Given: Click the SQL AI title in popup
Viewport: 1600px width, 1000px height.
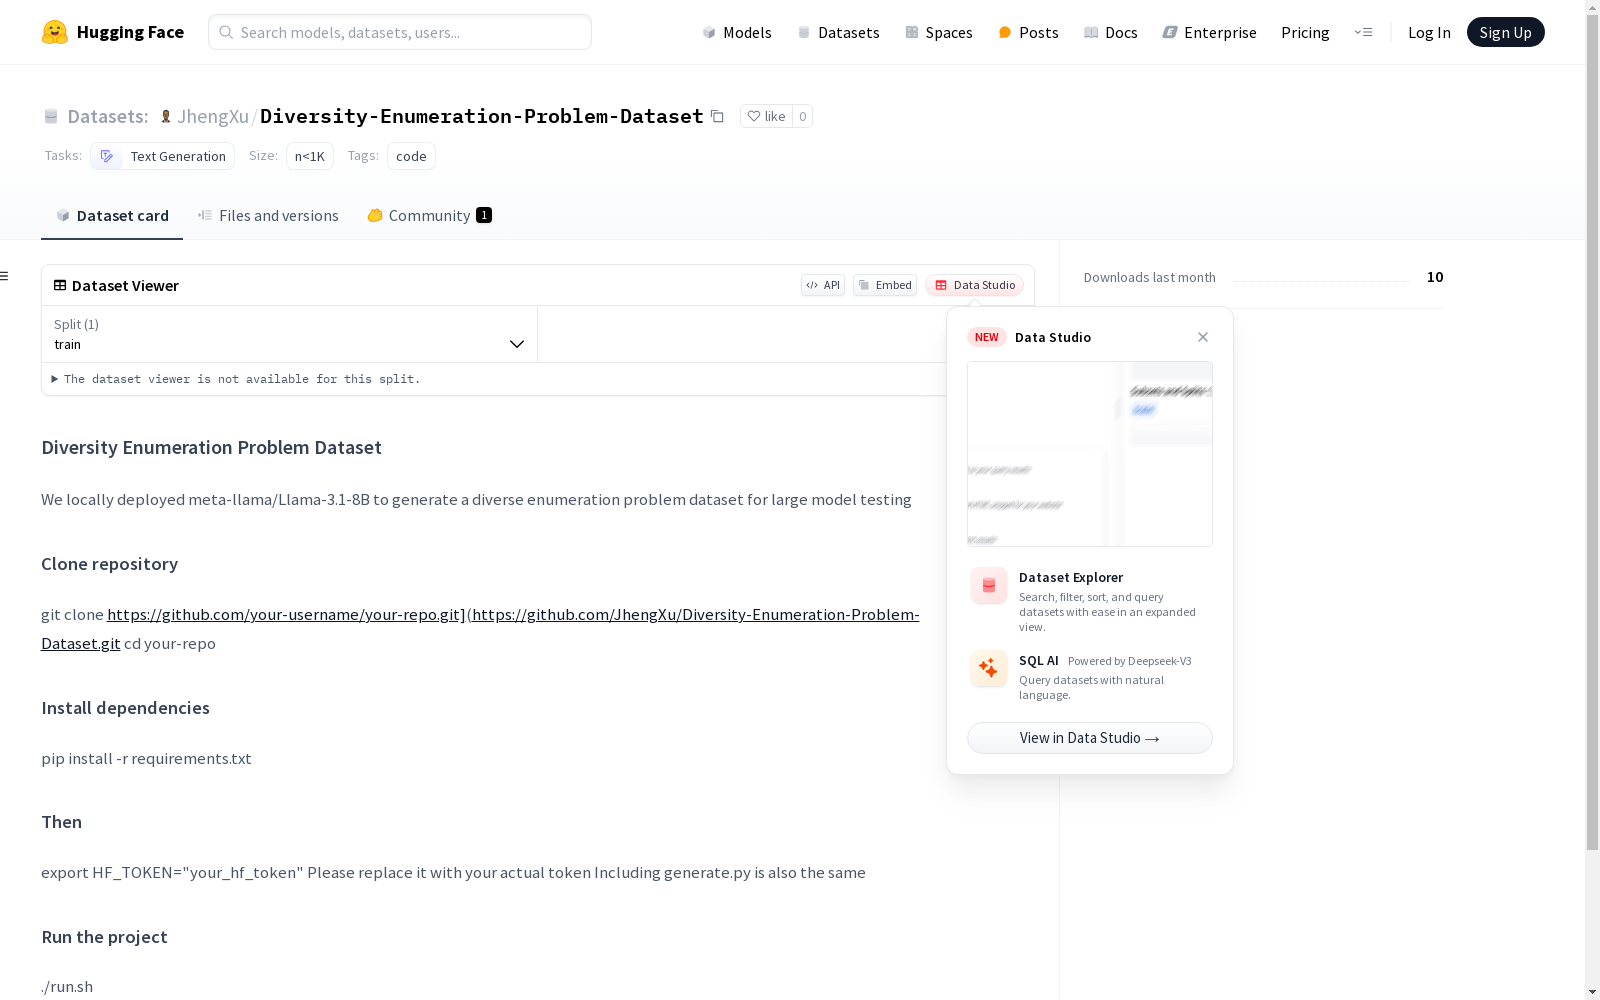Looking at the screenshot, I should tap(1039, 660).
